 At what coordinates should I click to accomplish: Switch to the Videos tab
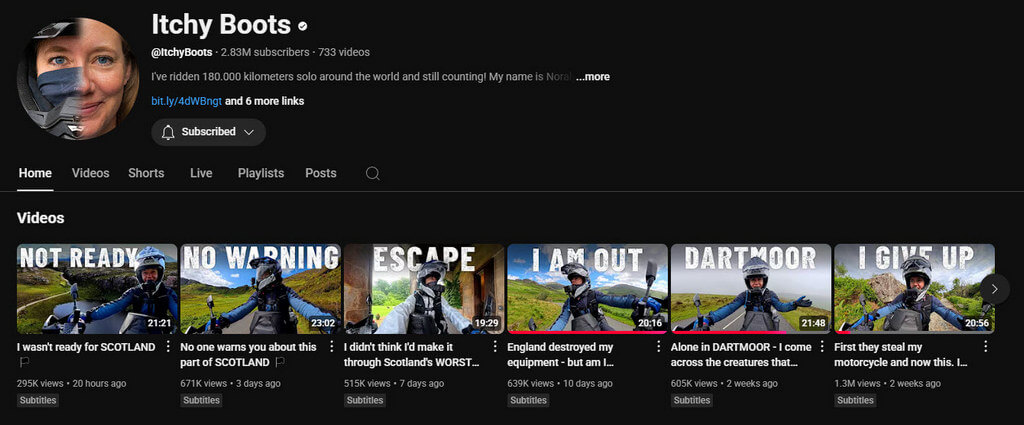coord(91,173)
